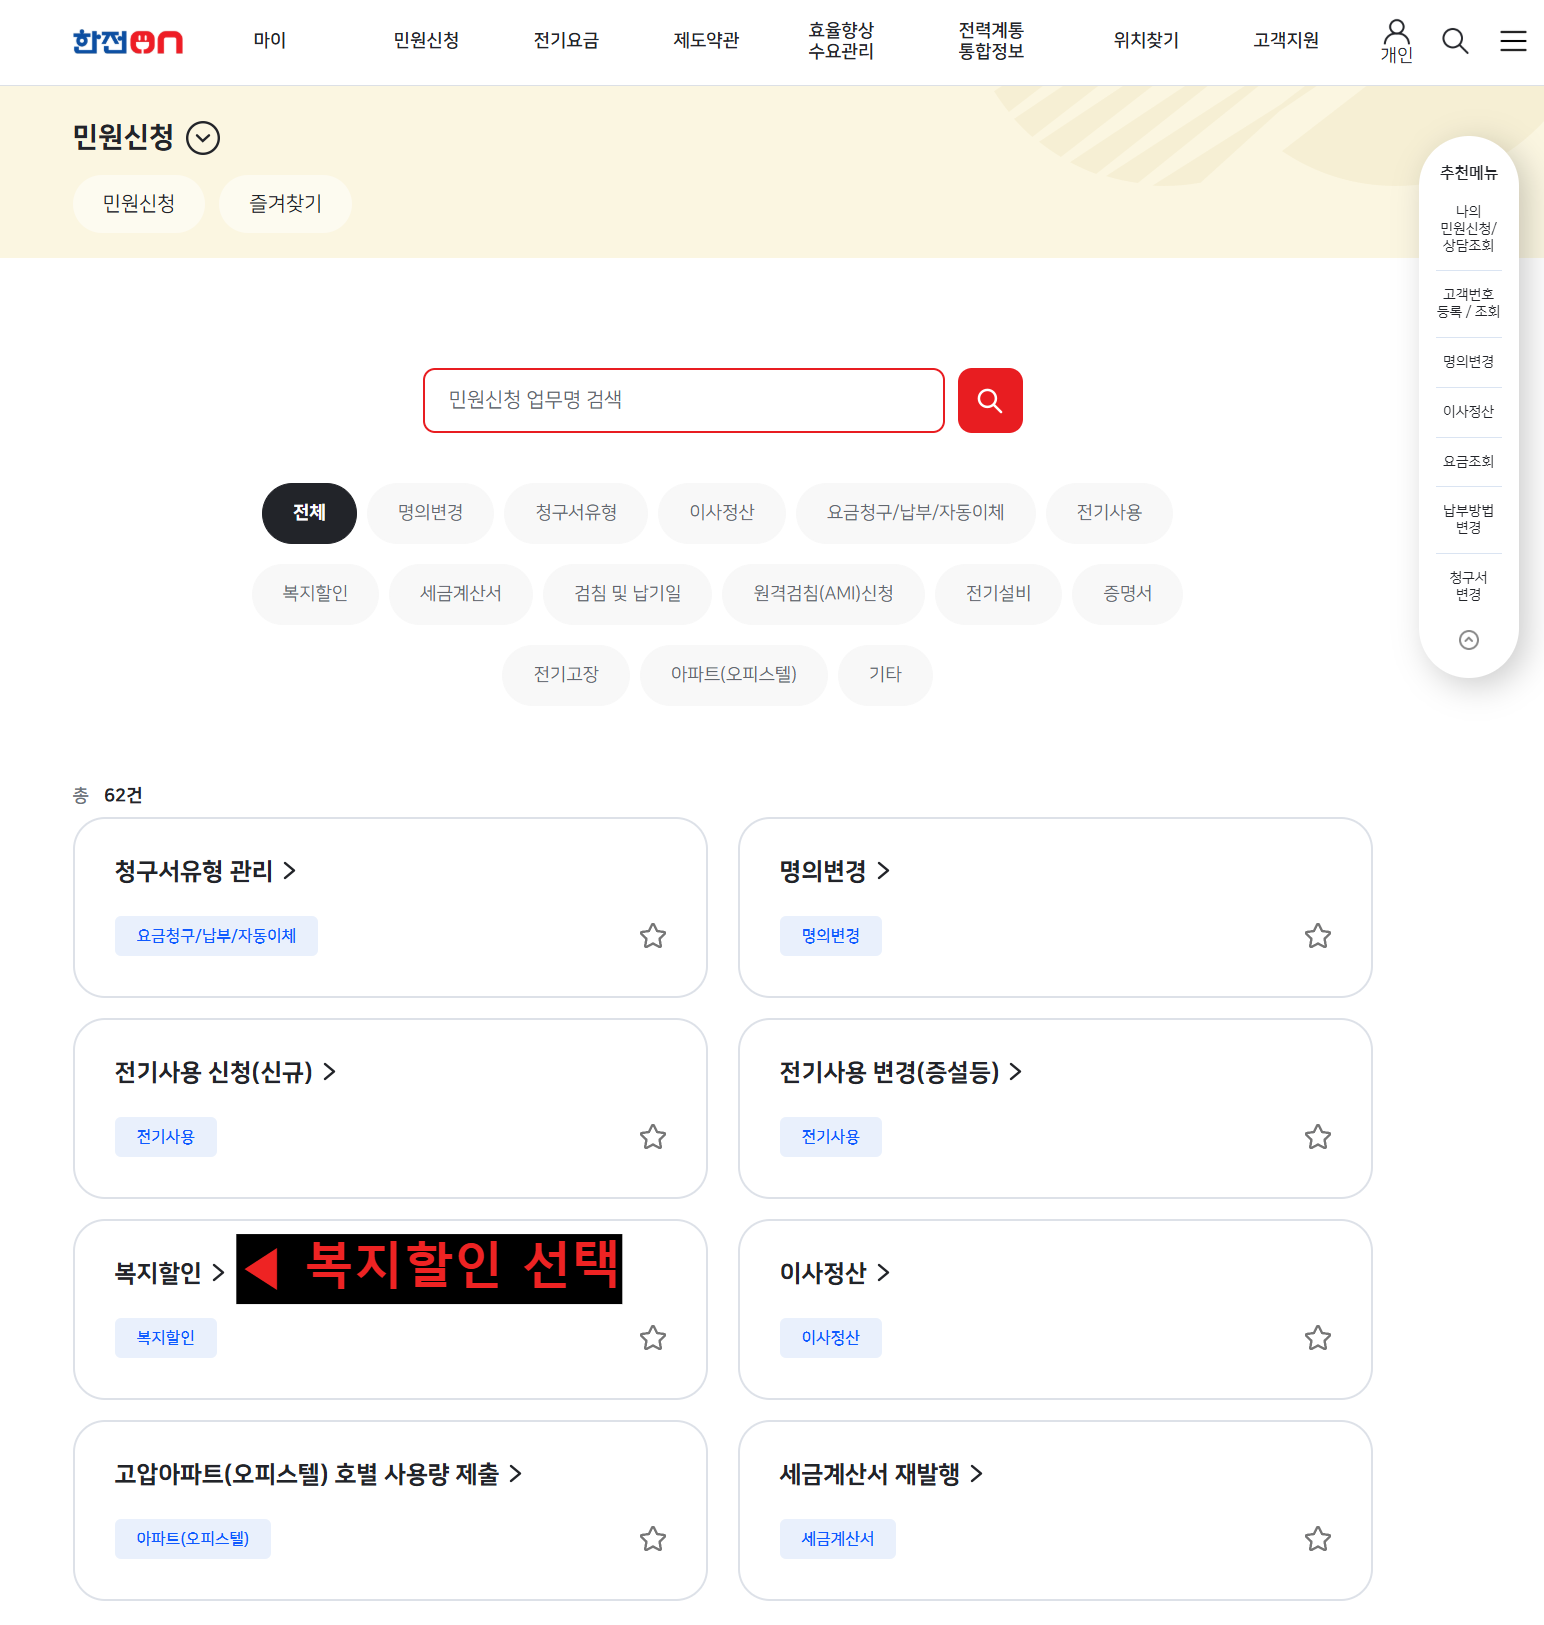Select the 민원신청 sub-tab pill
Image resolution: width=1544 pixels, height=1625 pixels.
(x=139, y=204)
